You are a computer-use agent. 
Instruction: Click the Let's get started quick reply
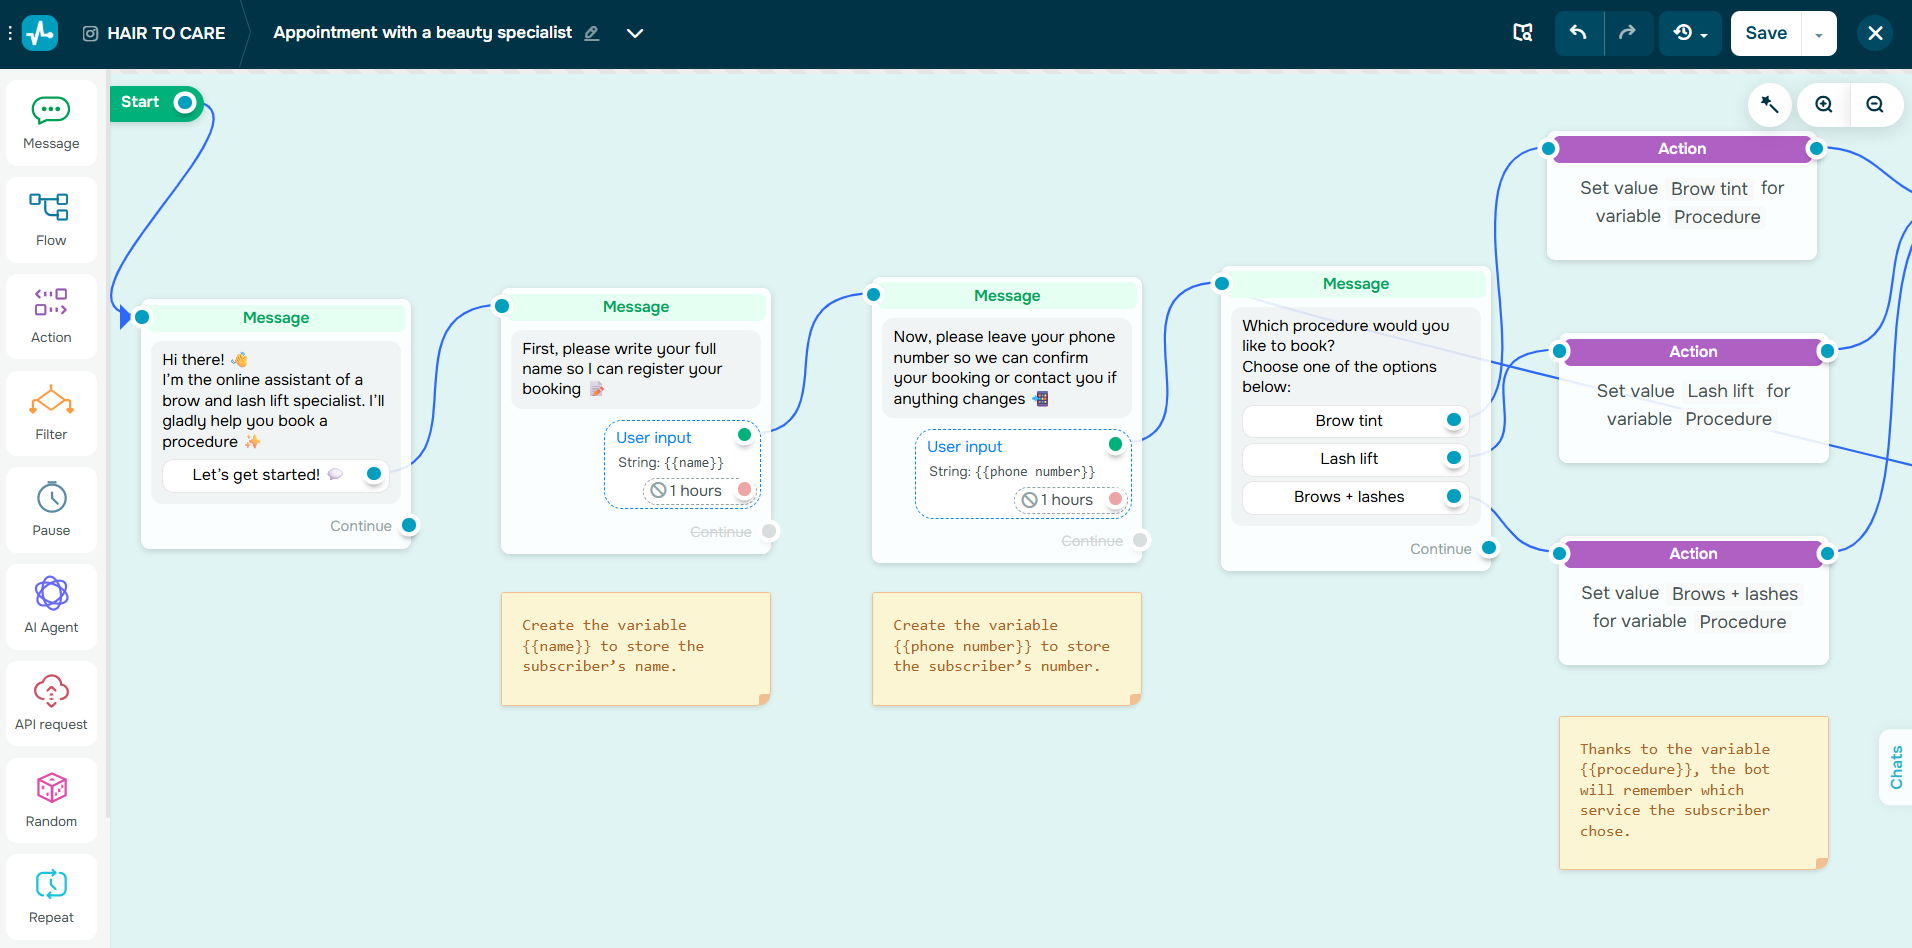point(256,474)
